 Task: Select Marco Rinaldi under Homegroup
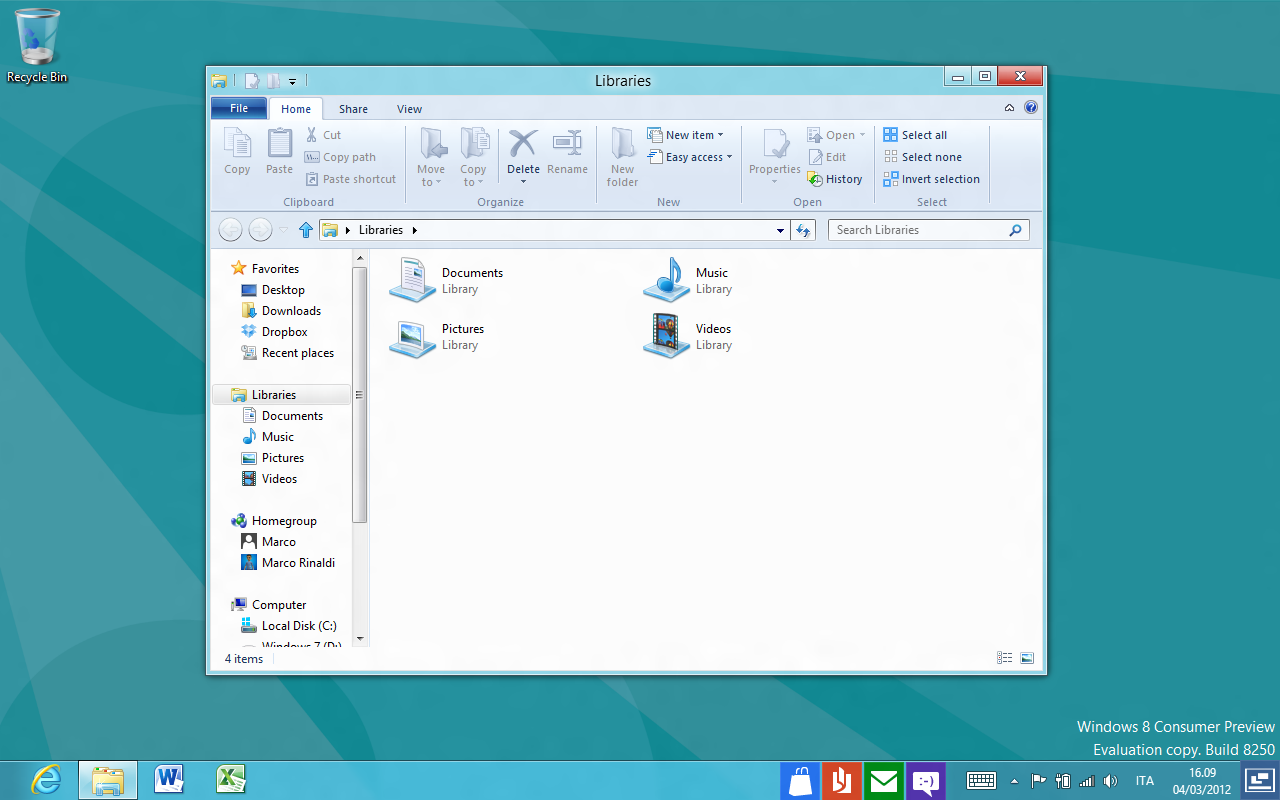[288, 563]
